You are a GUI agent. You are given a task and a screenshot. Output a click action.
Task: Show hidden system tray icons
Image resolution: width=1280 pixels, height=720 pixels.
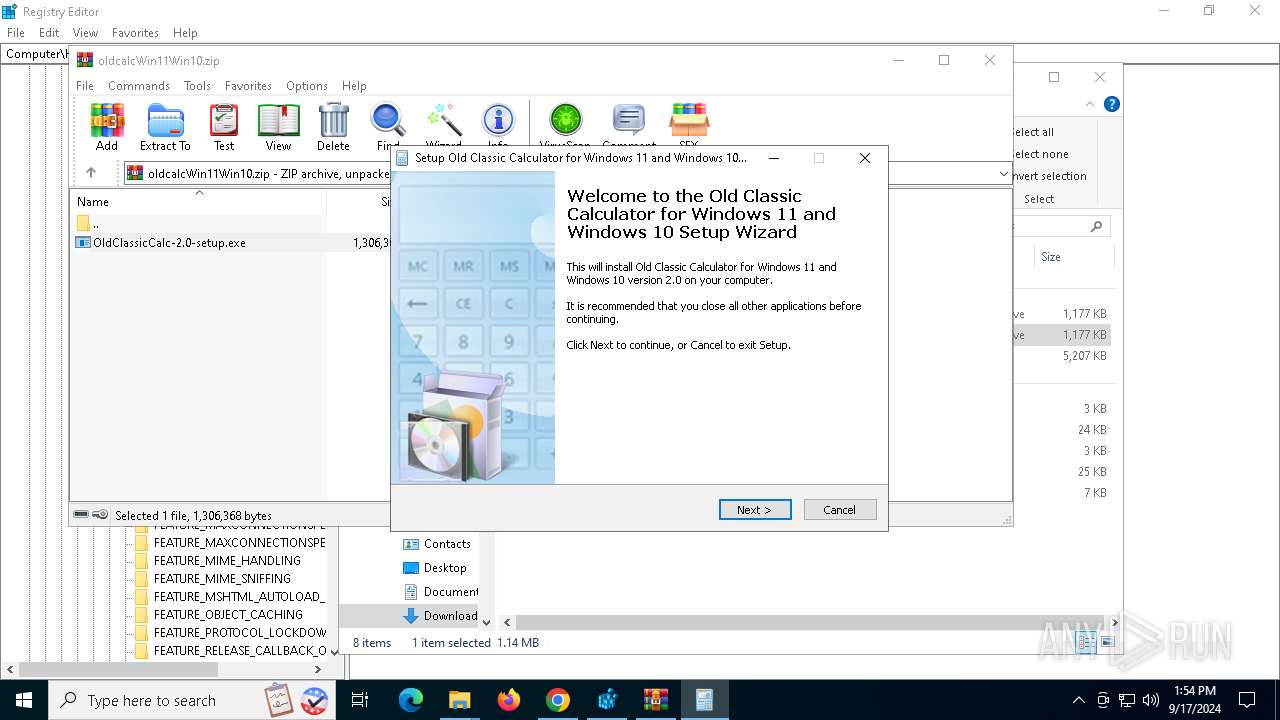point(1078,700)
